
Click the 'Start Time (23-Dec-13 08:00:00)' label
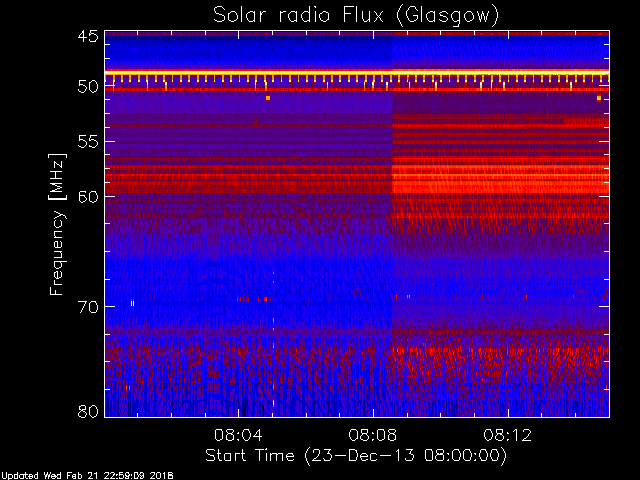pos(356,456)
